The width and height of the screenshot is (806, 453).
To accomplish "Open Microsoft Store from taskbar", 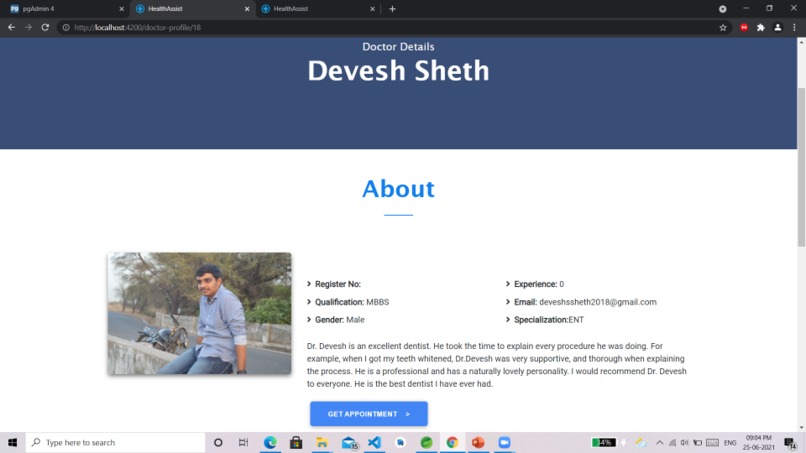I will pyautogui.click(x=296, y=442).
